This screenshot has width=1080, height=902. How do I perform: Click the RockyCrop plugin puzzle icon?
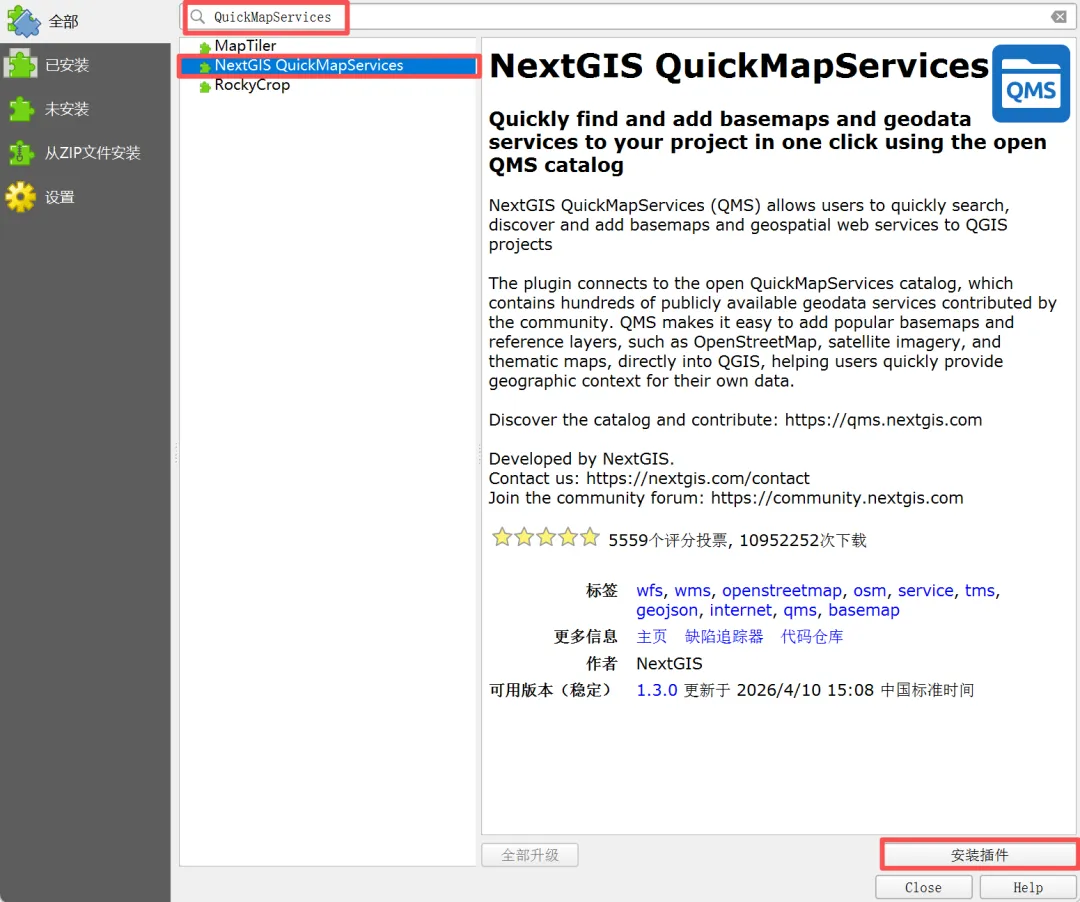coord(205,87)
